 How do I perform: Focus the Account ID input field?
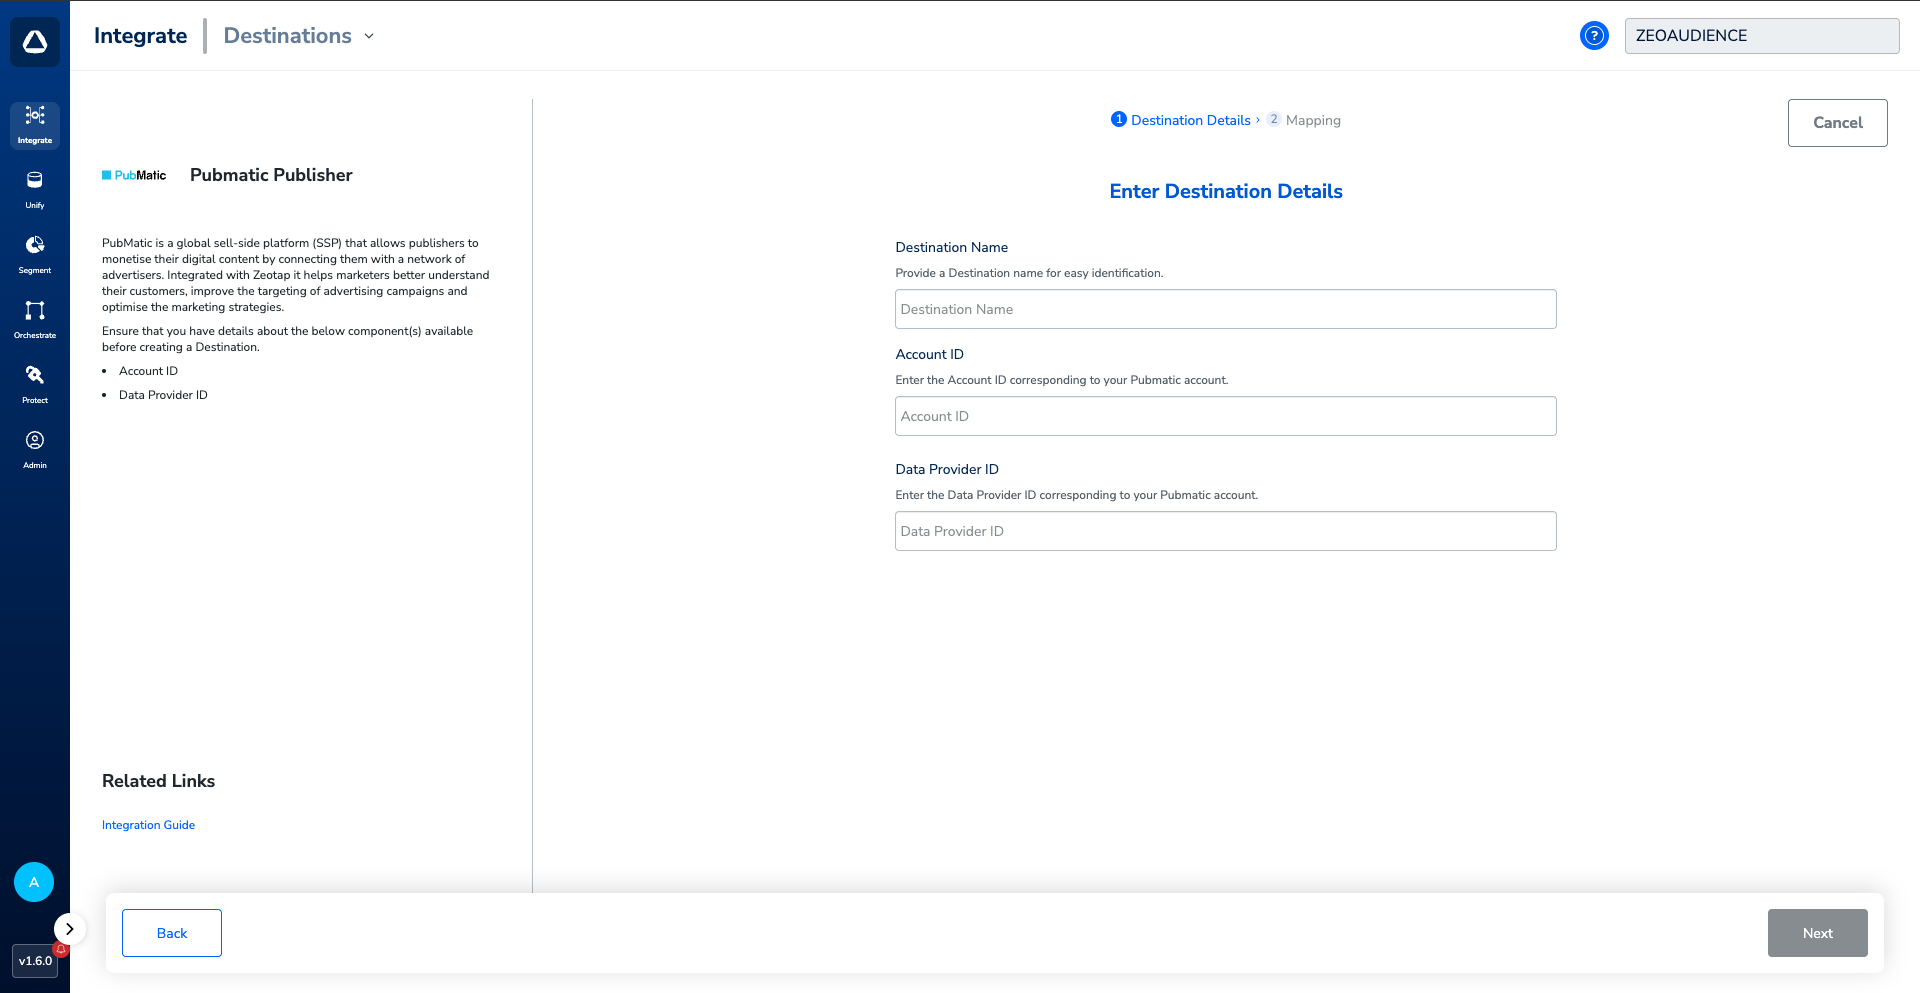1226,416
